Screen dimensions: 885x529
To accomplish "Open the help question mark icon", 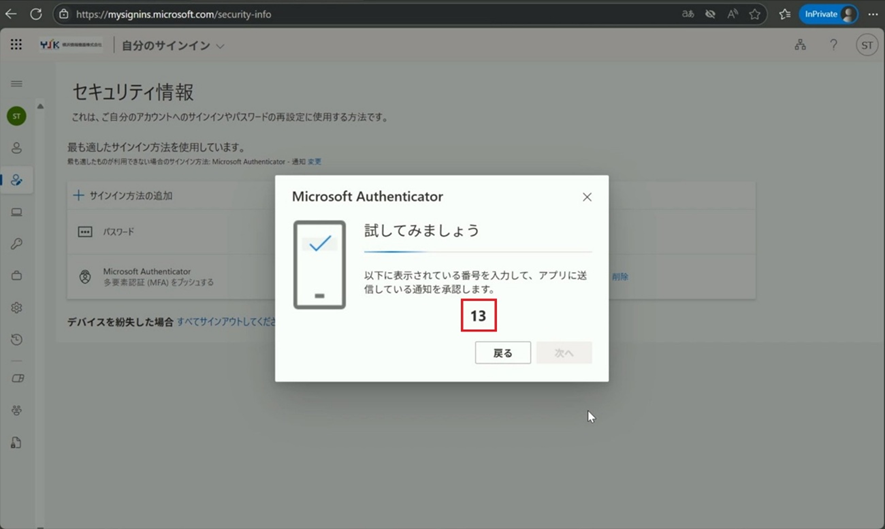I will (833, 45).
